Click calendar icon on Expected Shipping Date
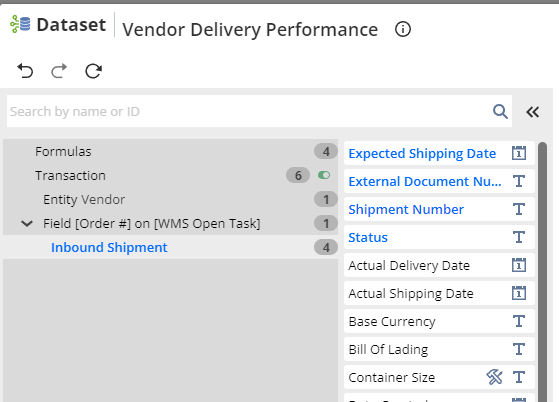The image size is (559, 402). [x=519, y=153]
